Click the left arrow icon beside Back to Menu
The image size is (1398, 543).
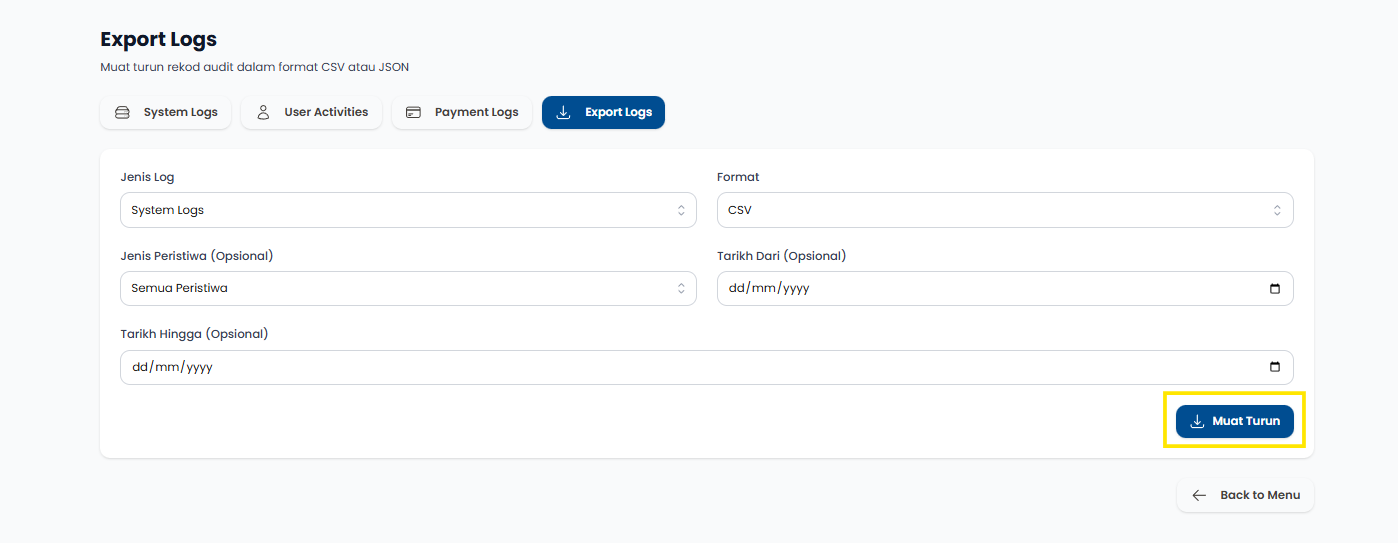coord(1199,496)
